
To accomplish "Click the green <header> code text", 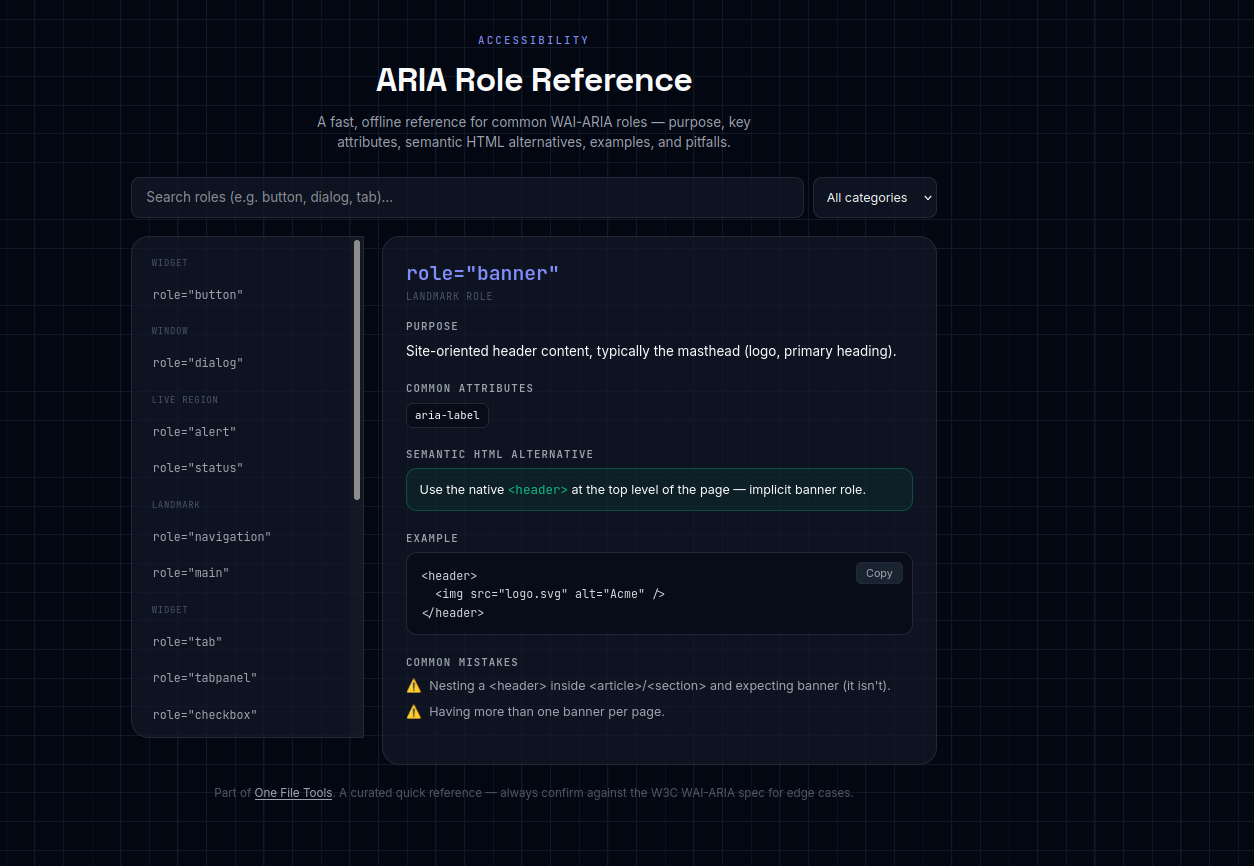I will coord(538,490).
